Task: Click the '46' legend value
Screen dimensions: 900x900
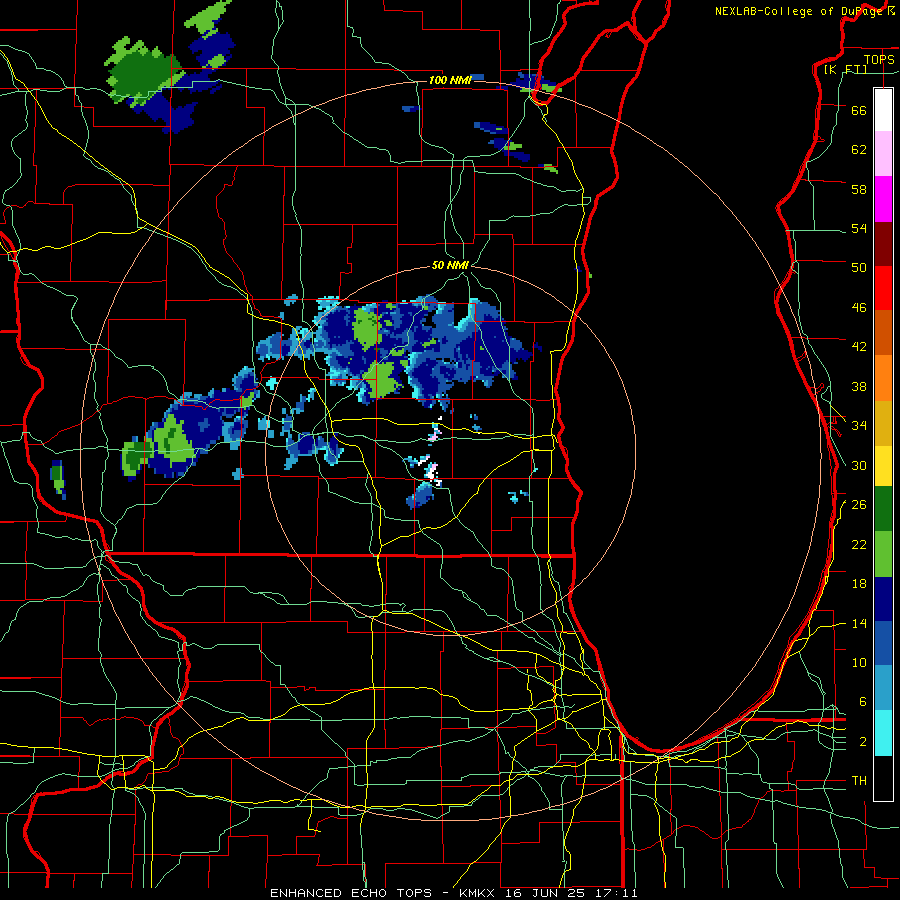Action: [x=859, y=308]
